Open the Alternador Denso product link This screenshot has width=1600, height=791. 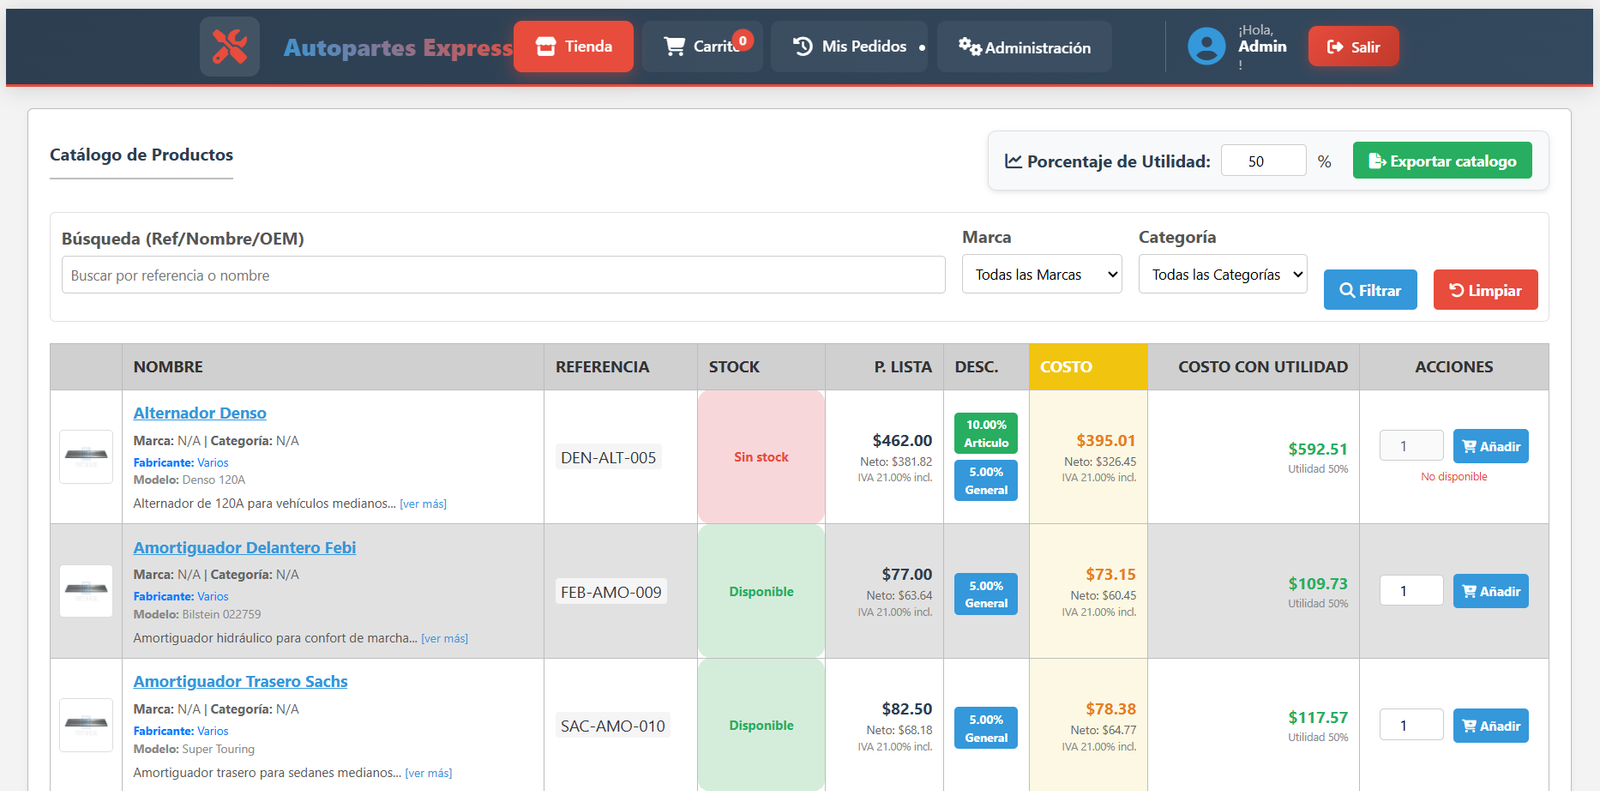click(x=200, y=413)
